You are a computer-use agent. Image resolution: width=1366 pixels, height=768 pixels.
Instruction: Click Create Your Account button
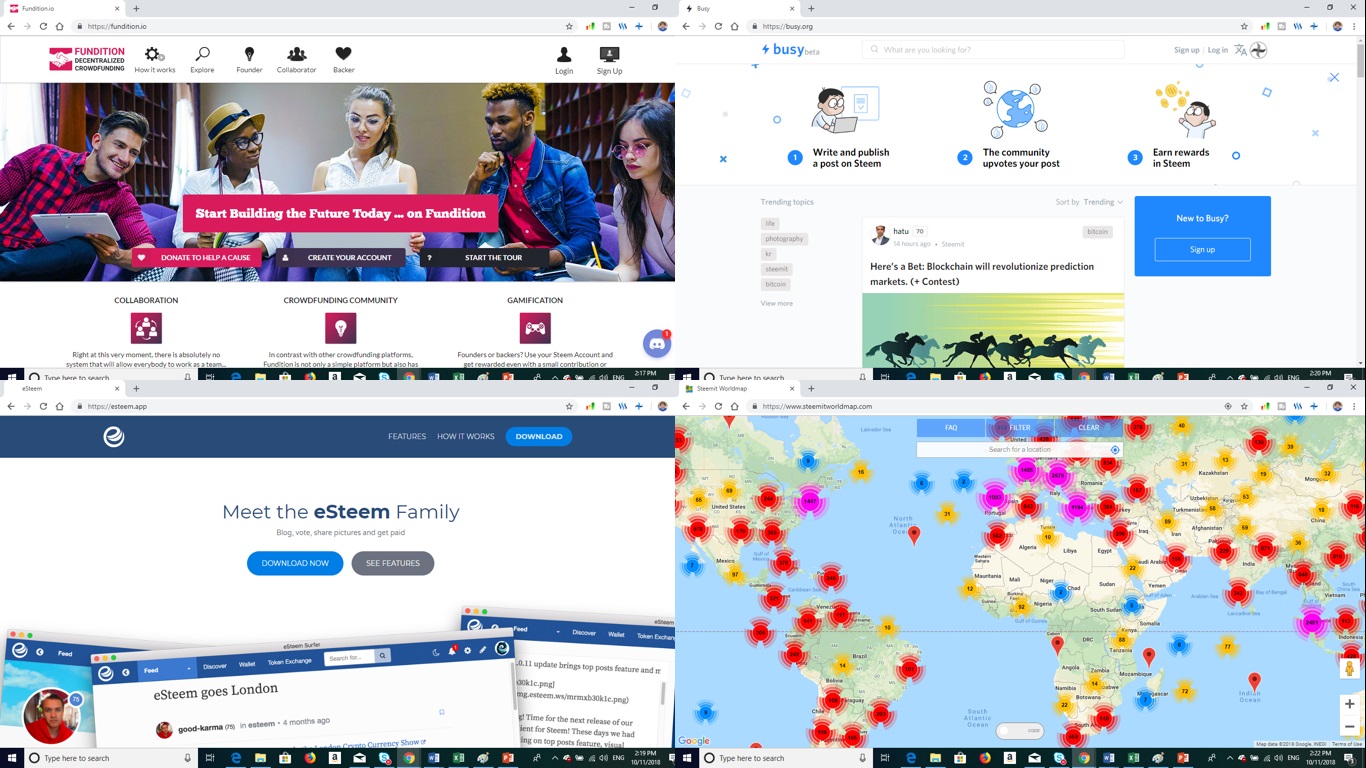pyautogui.click(x=340, y=258)
